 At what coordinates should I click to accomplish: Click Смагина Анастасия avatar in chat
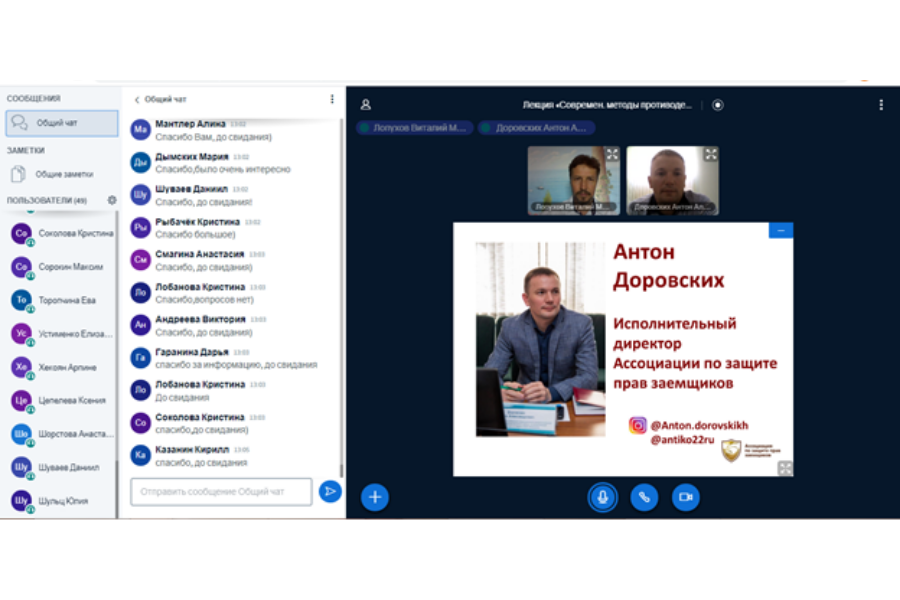[x=141, y=260]
